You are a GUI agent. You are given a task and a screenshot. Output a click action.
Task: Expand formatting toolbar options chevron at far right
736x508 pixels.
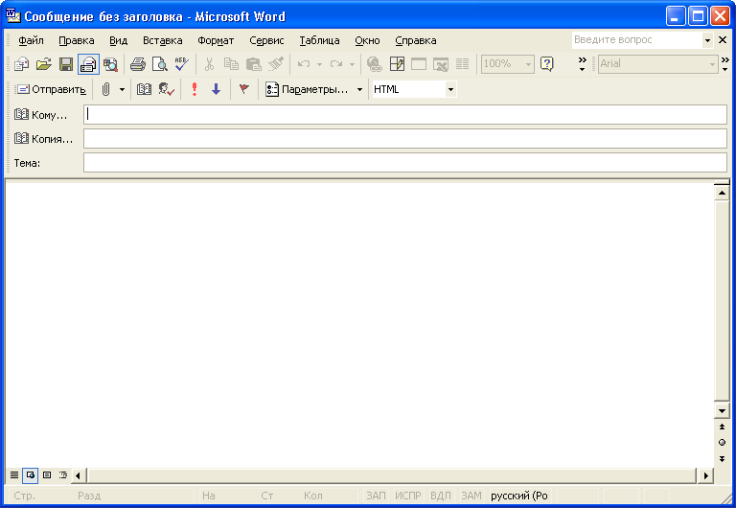725,64
